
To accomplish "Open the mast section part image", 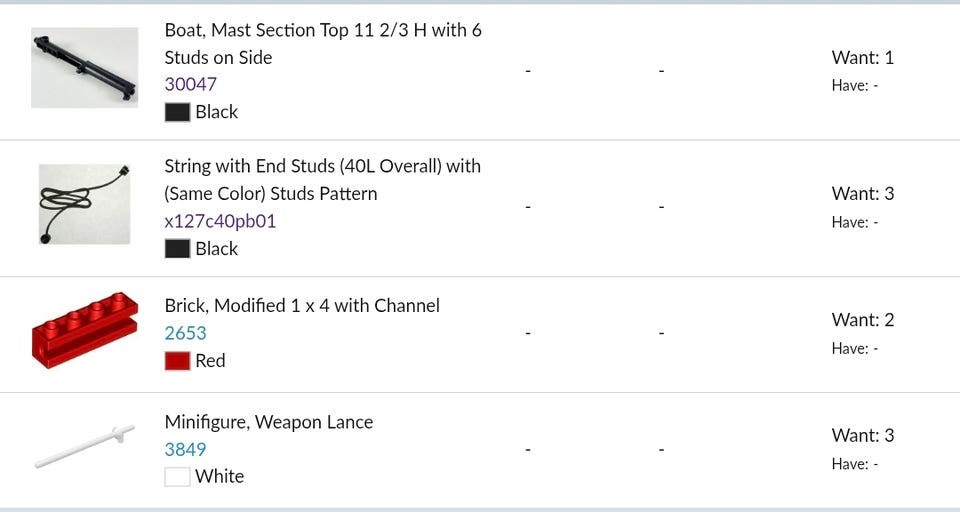I will (x=84, y=67).
